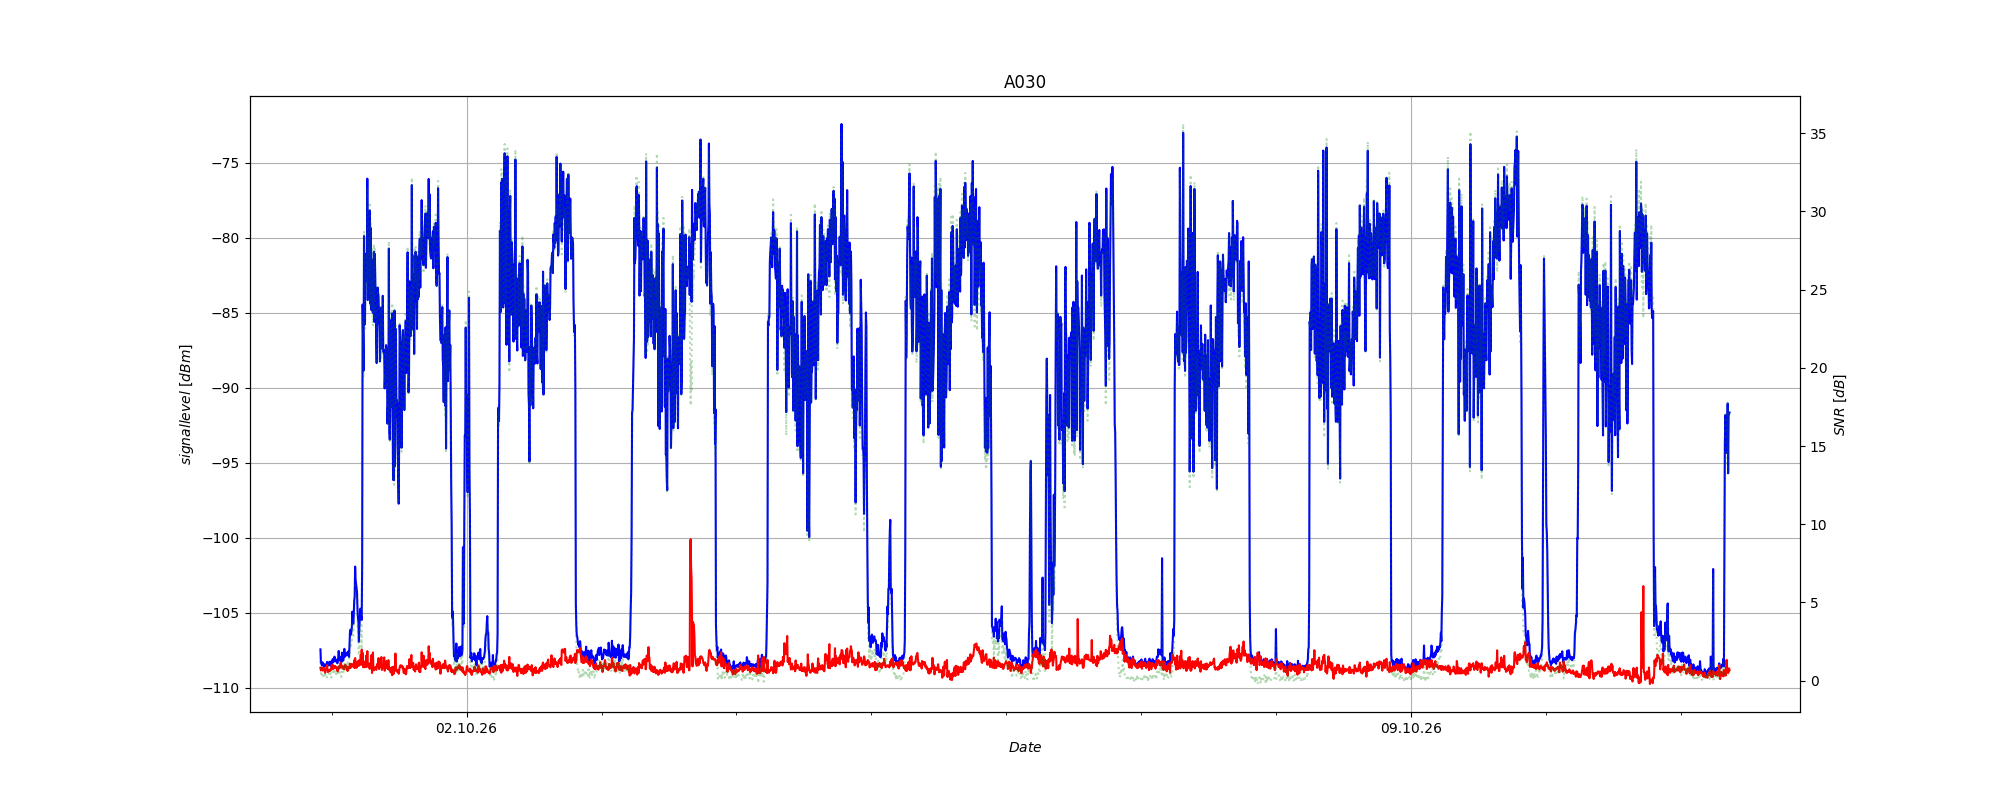
Task: Click the −95 signal level tick label
Action: (x=225, y=464)
